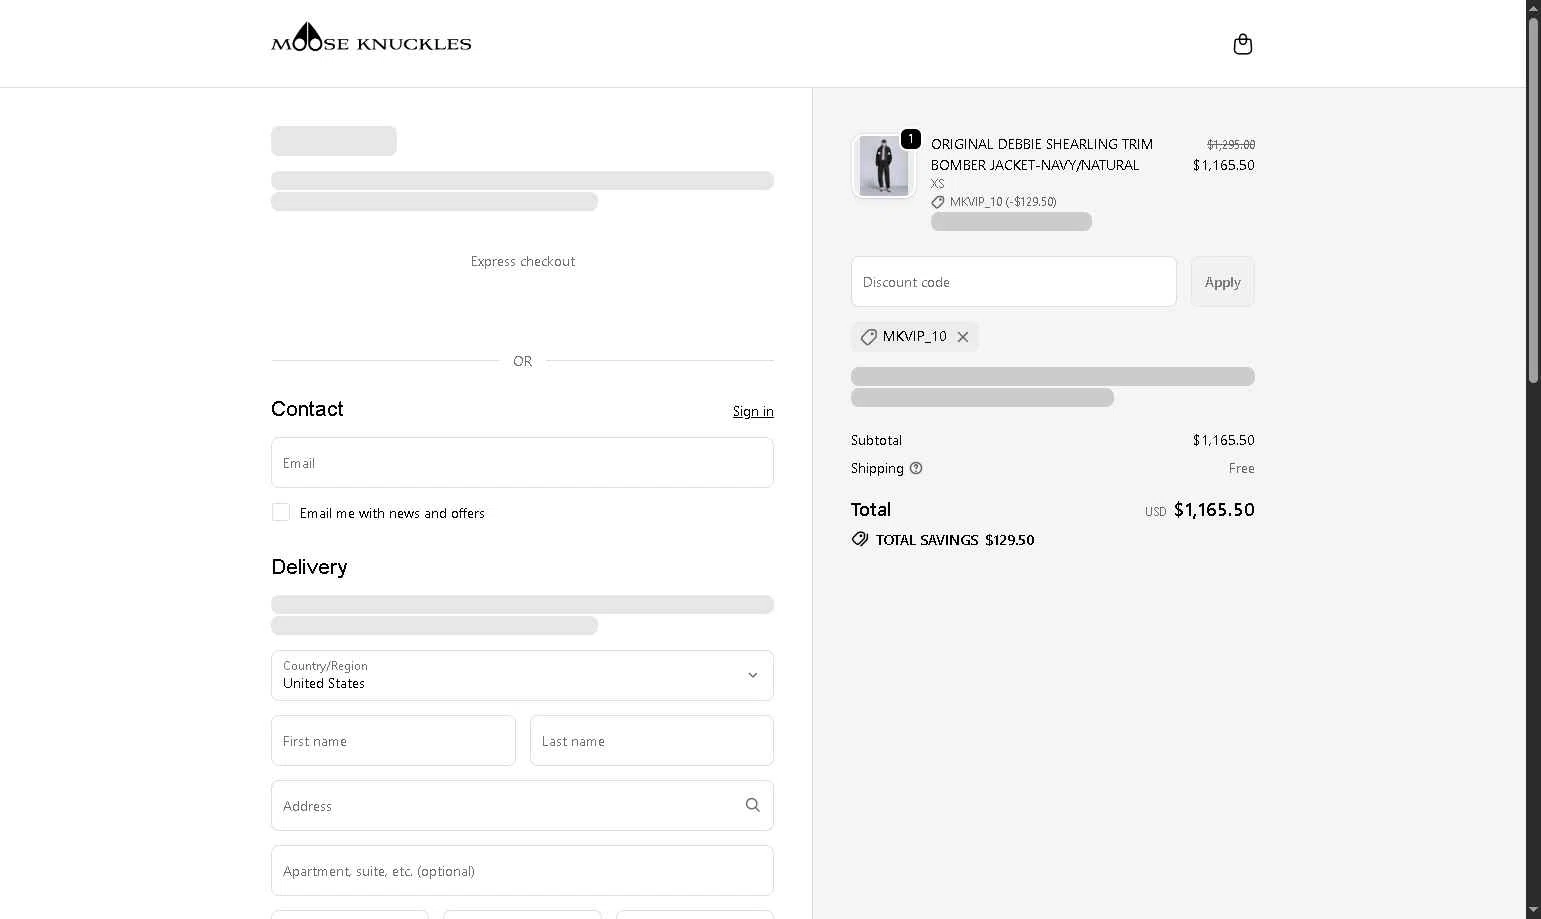Open the bomber jacket product thumbnail
This screenshot has width=1541, height=919.
pos(884,166)
